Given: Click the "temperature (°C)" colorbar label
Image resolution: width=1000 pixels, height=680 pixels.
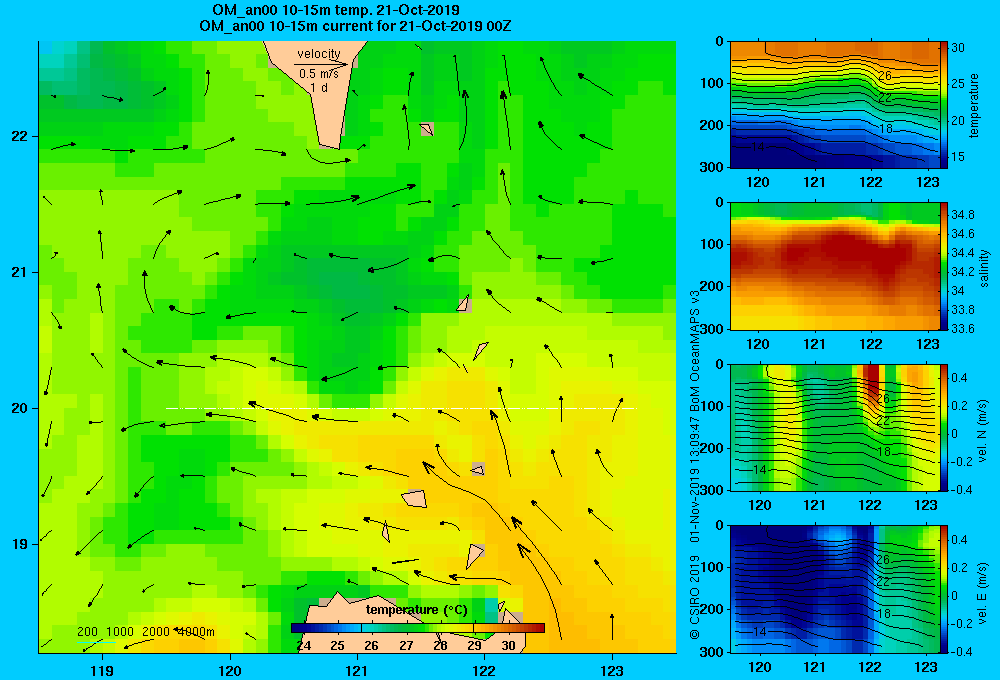Looking at the screenshot, I should [417, 610].
